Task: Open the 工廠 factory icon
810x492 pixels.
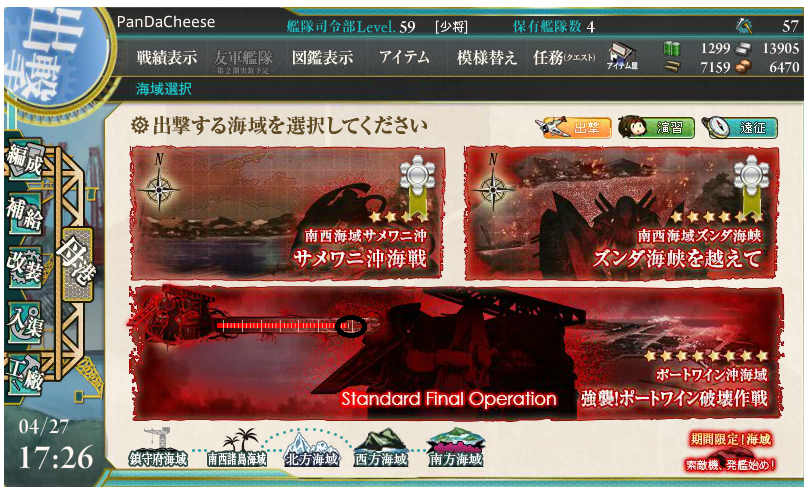Action: [x=24, y=374]
